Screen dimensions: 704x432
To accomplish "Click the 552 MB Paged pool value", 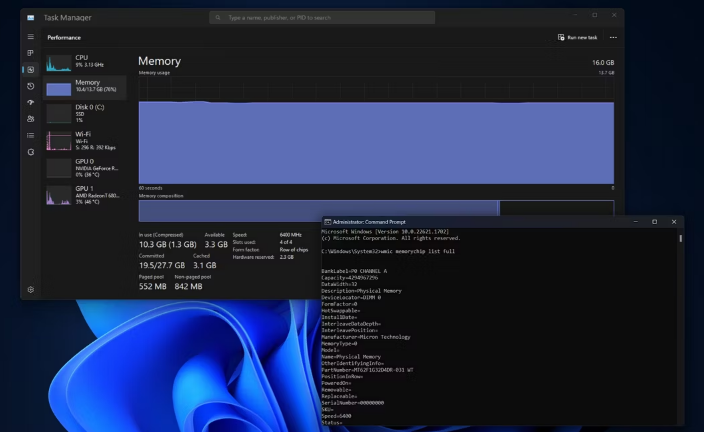I will coord(152,287).
